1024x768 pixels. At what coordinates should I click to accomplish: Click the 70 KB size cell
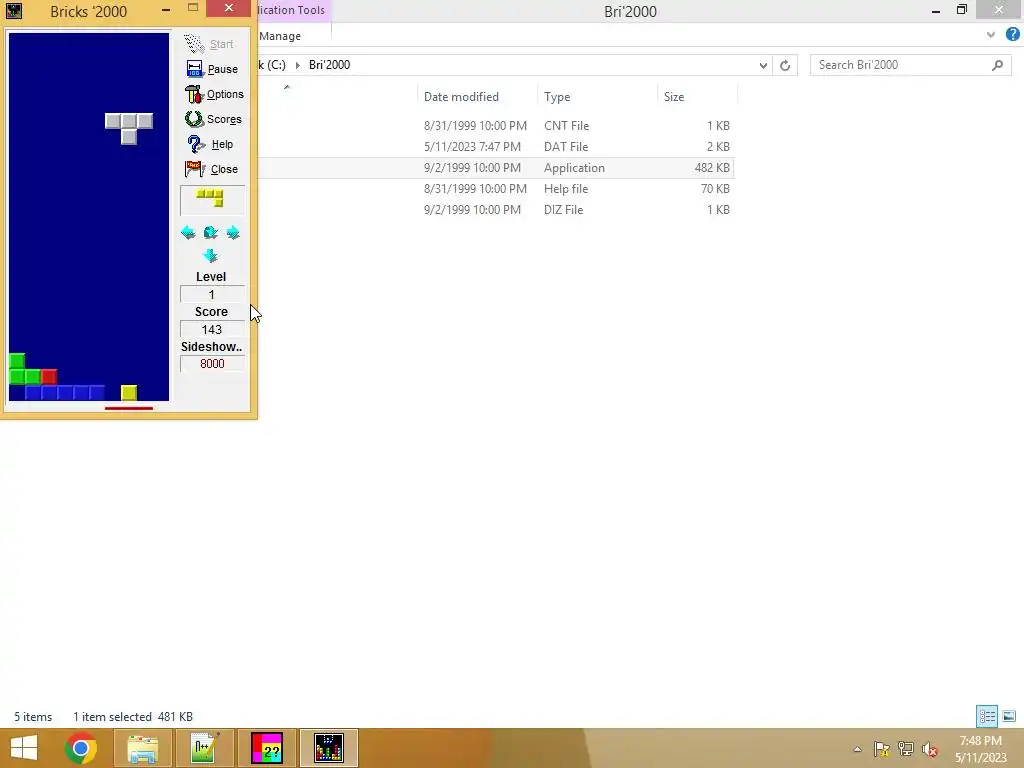click(715, 189)
